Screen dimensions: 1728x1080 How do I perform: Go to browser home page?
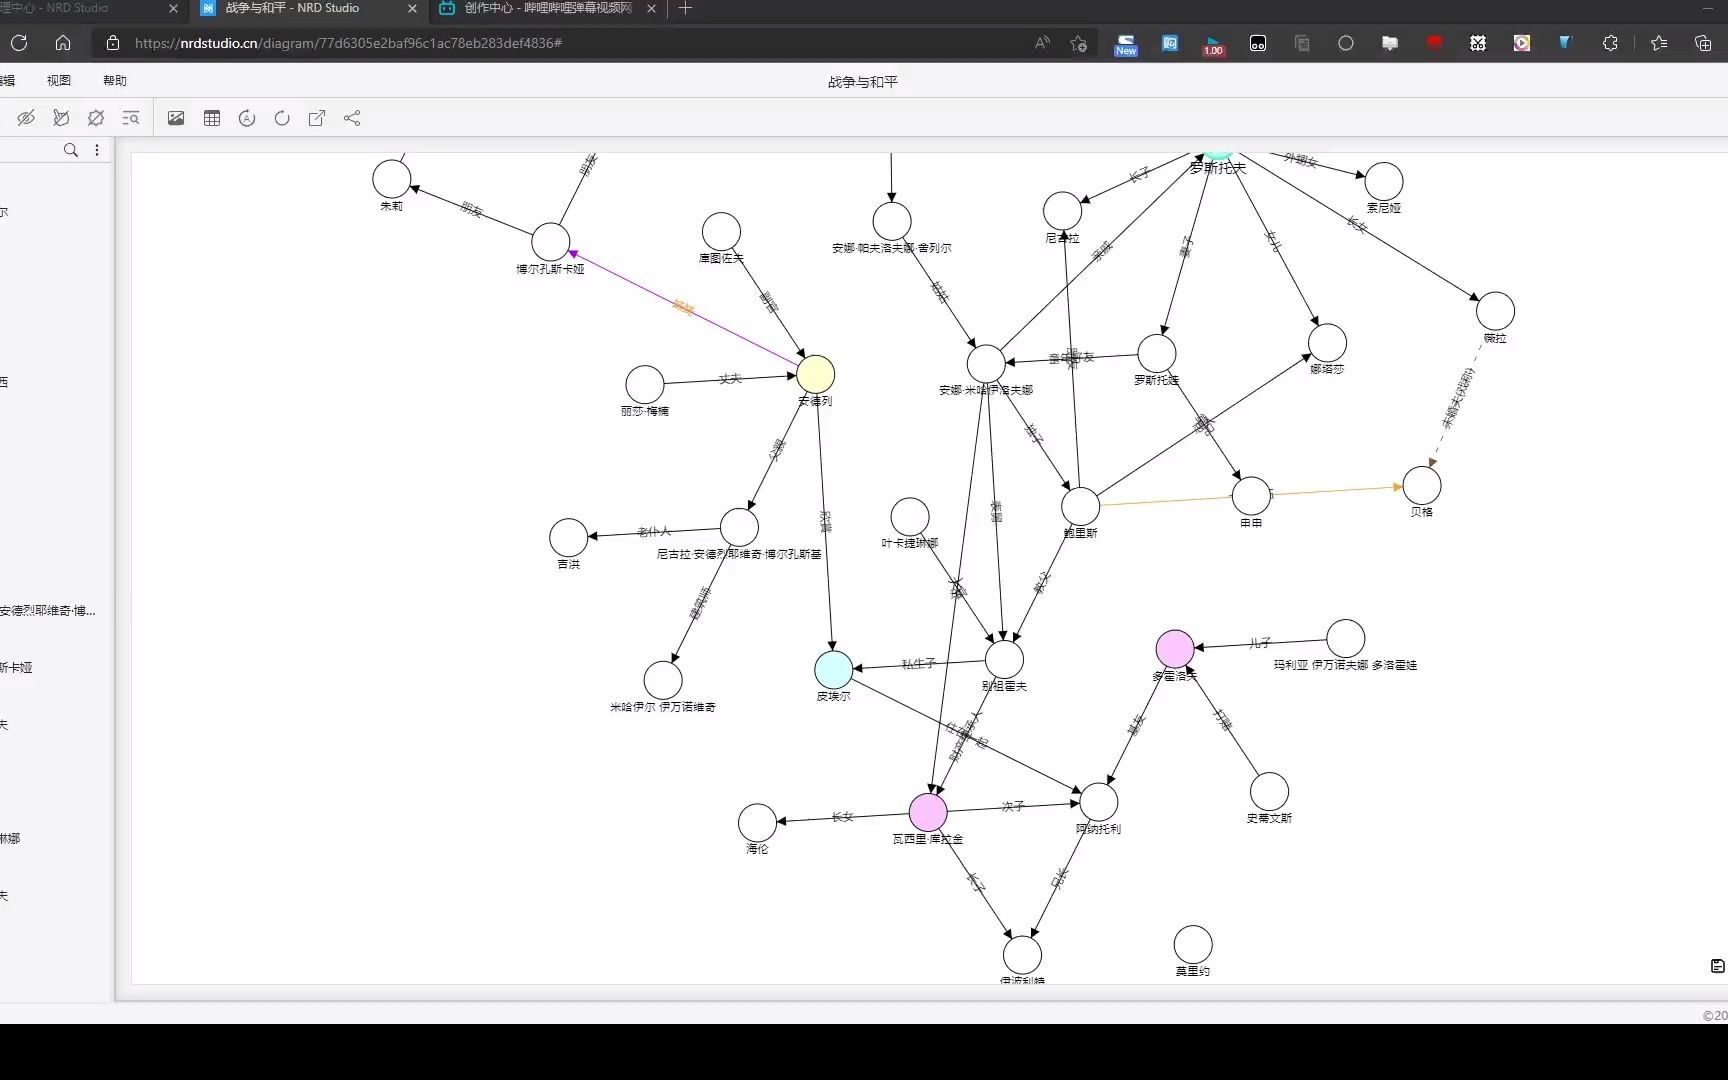click(63, 43)
